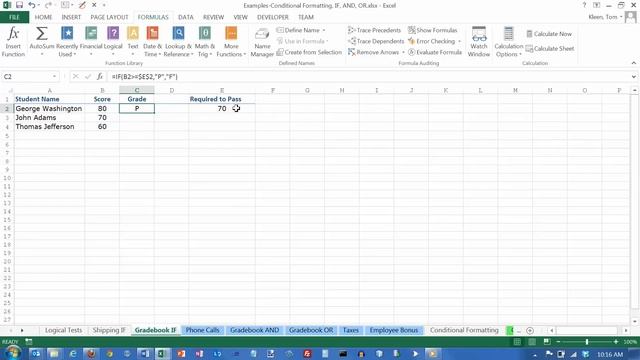This screenshot has width=640, height=360.
Task: Open the Name Manager
Action: click(262, 42)
